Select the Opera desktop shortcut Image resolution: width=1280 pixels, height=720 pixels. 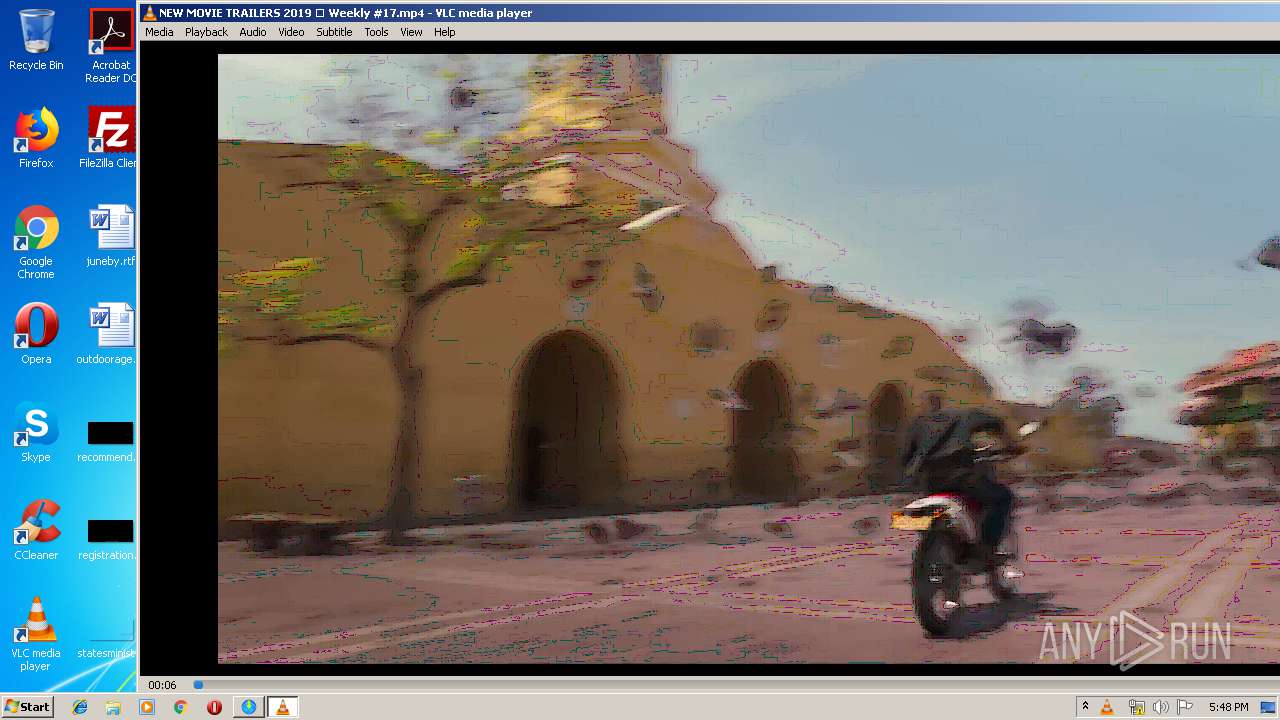(x=36, y=334)
